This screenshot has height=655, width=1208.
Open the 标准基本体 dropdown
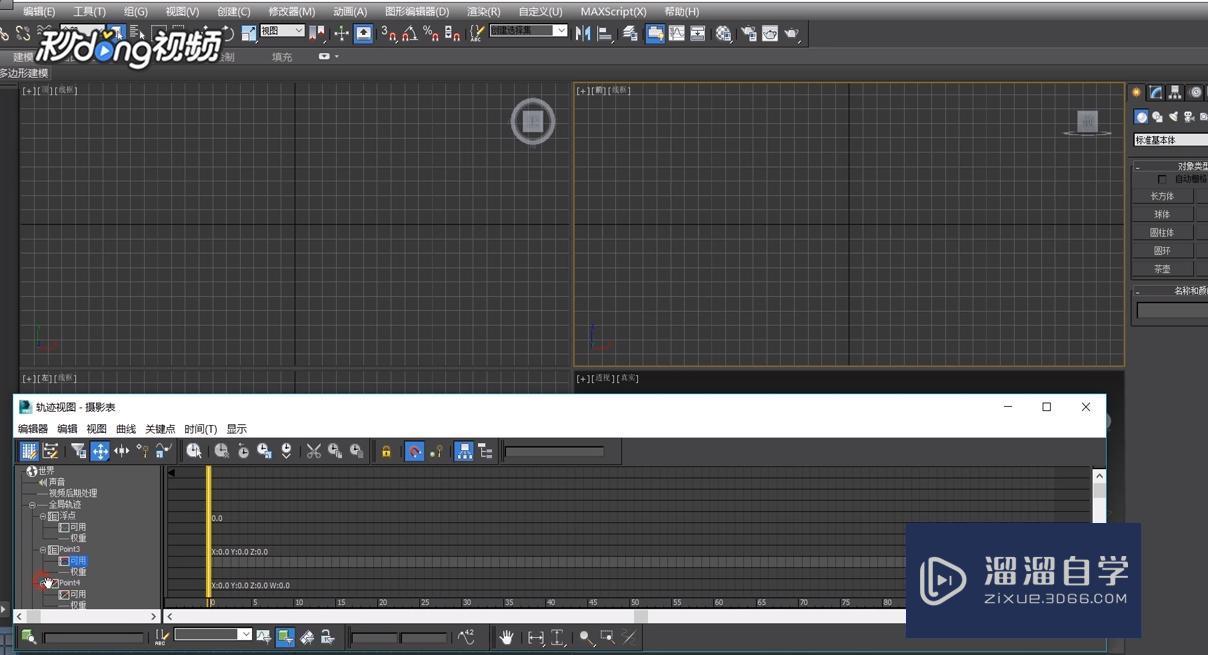pos(1171,140)
